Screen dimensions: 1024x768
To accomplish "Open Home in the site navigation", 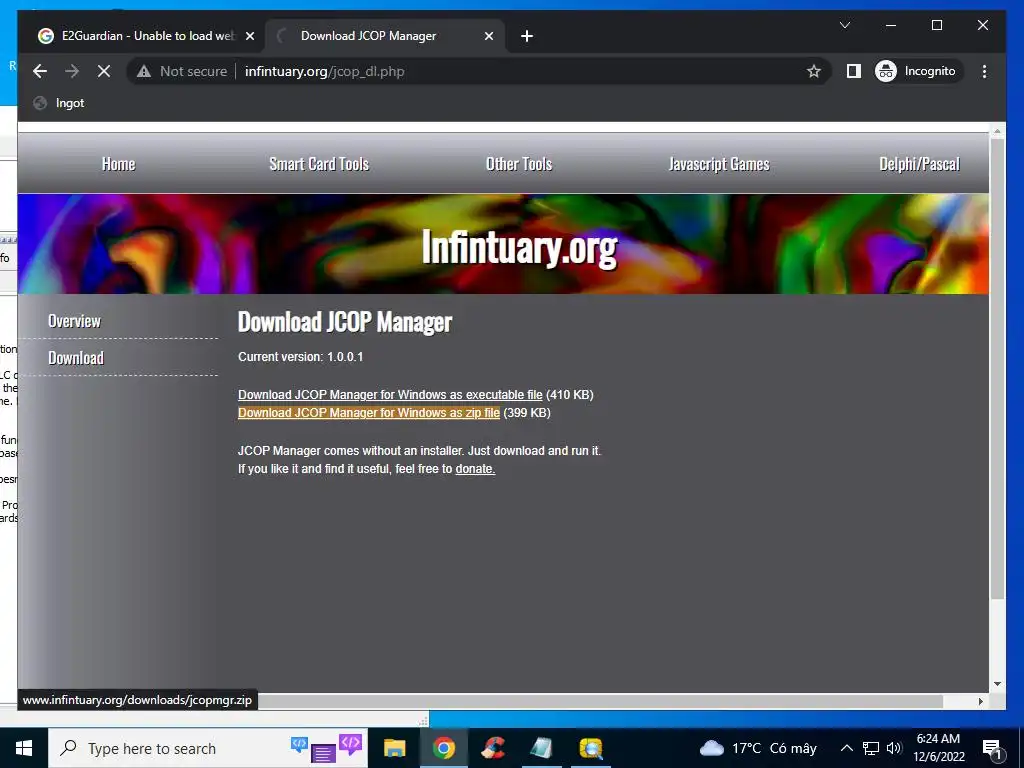I will [118, 164].
